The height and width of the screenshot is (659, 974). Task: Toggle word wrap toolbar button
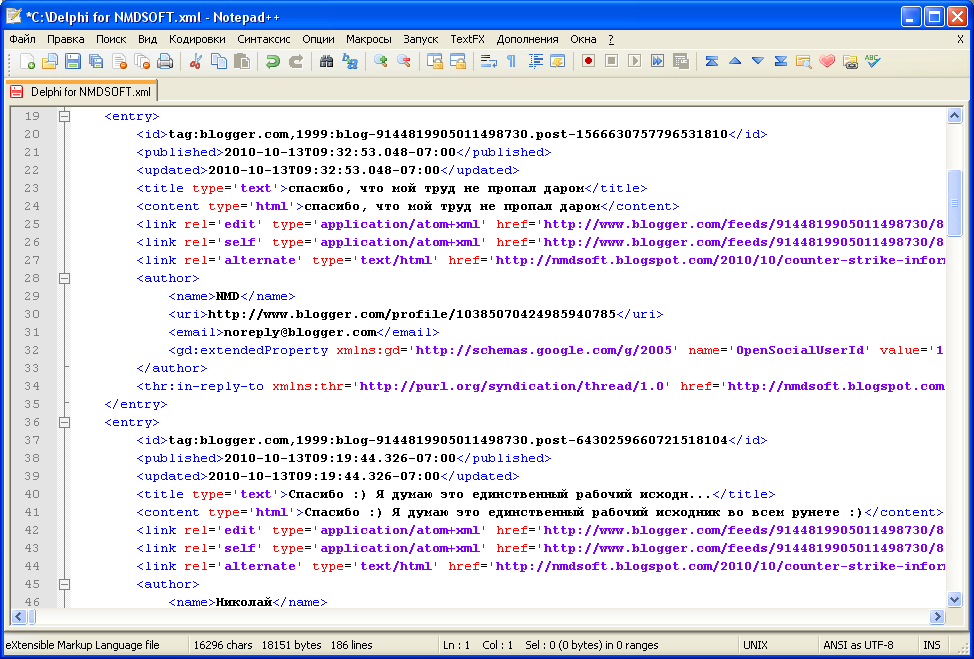click(x=488, y=61)
